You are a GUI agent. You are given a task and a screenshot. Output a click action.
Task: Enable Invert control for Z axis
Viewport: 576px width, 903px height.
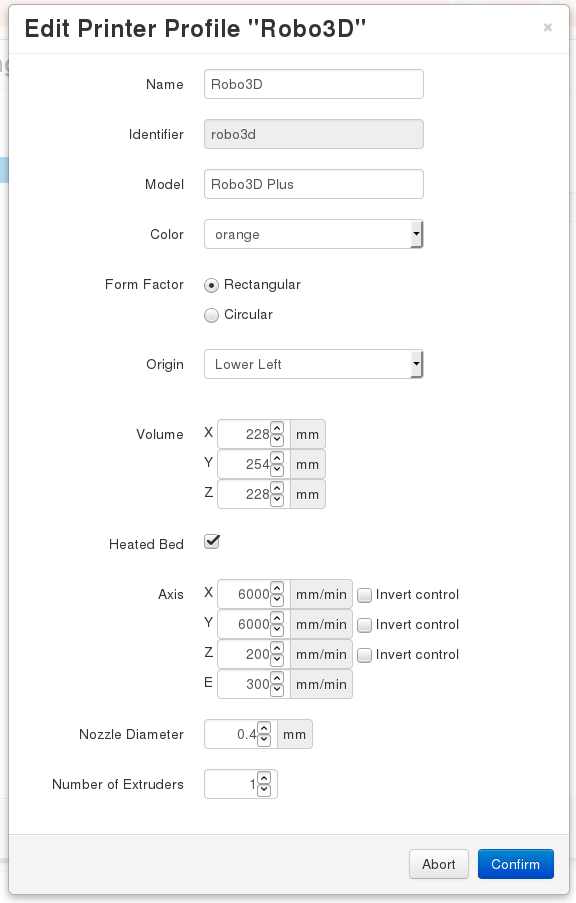[365, 655]
